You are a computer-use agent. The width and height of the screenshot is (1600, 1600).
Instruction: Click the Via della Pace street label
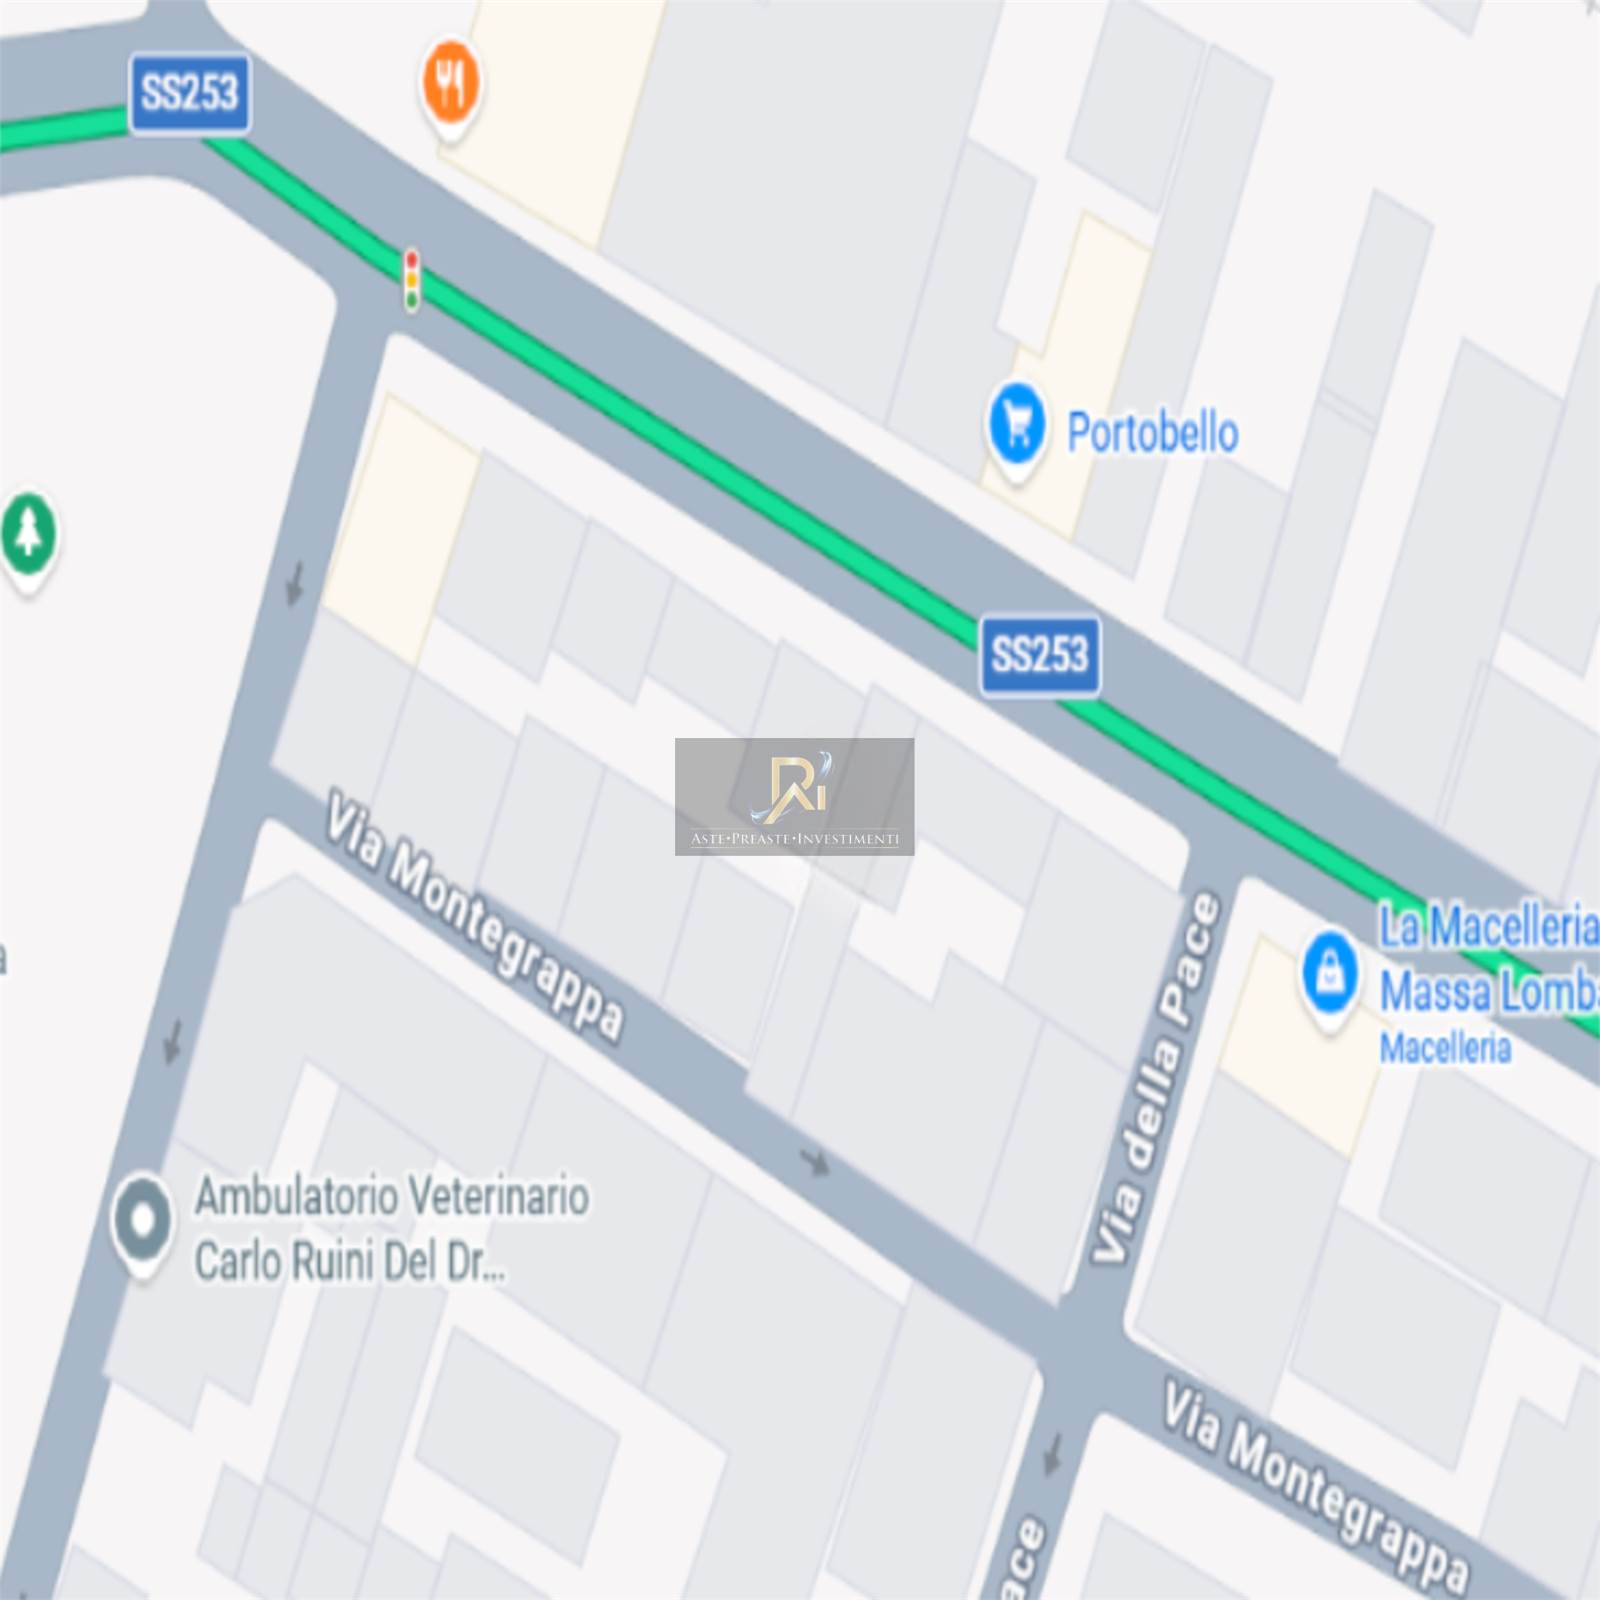(x=1157, y=1078)
